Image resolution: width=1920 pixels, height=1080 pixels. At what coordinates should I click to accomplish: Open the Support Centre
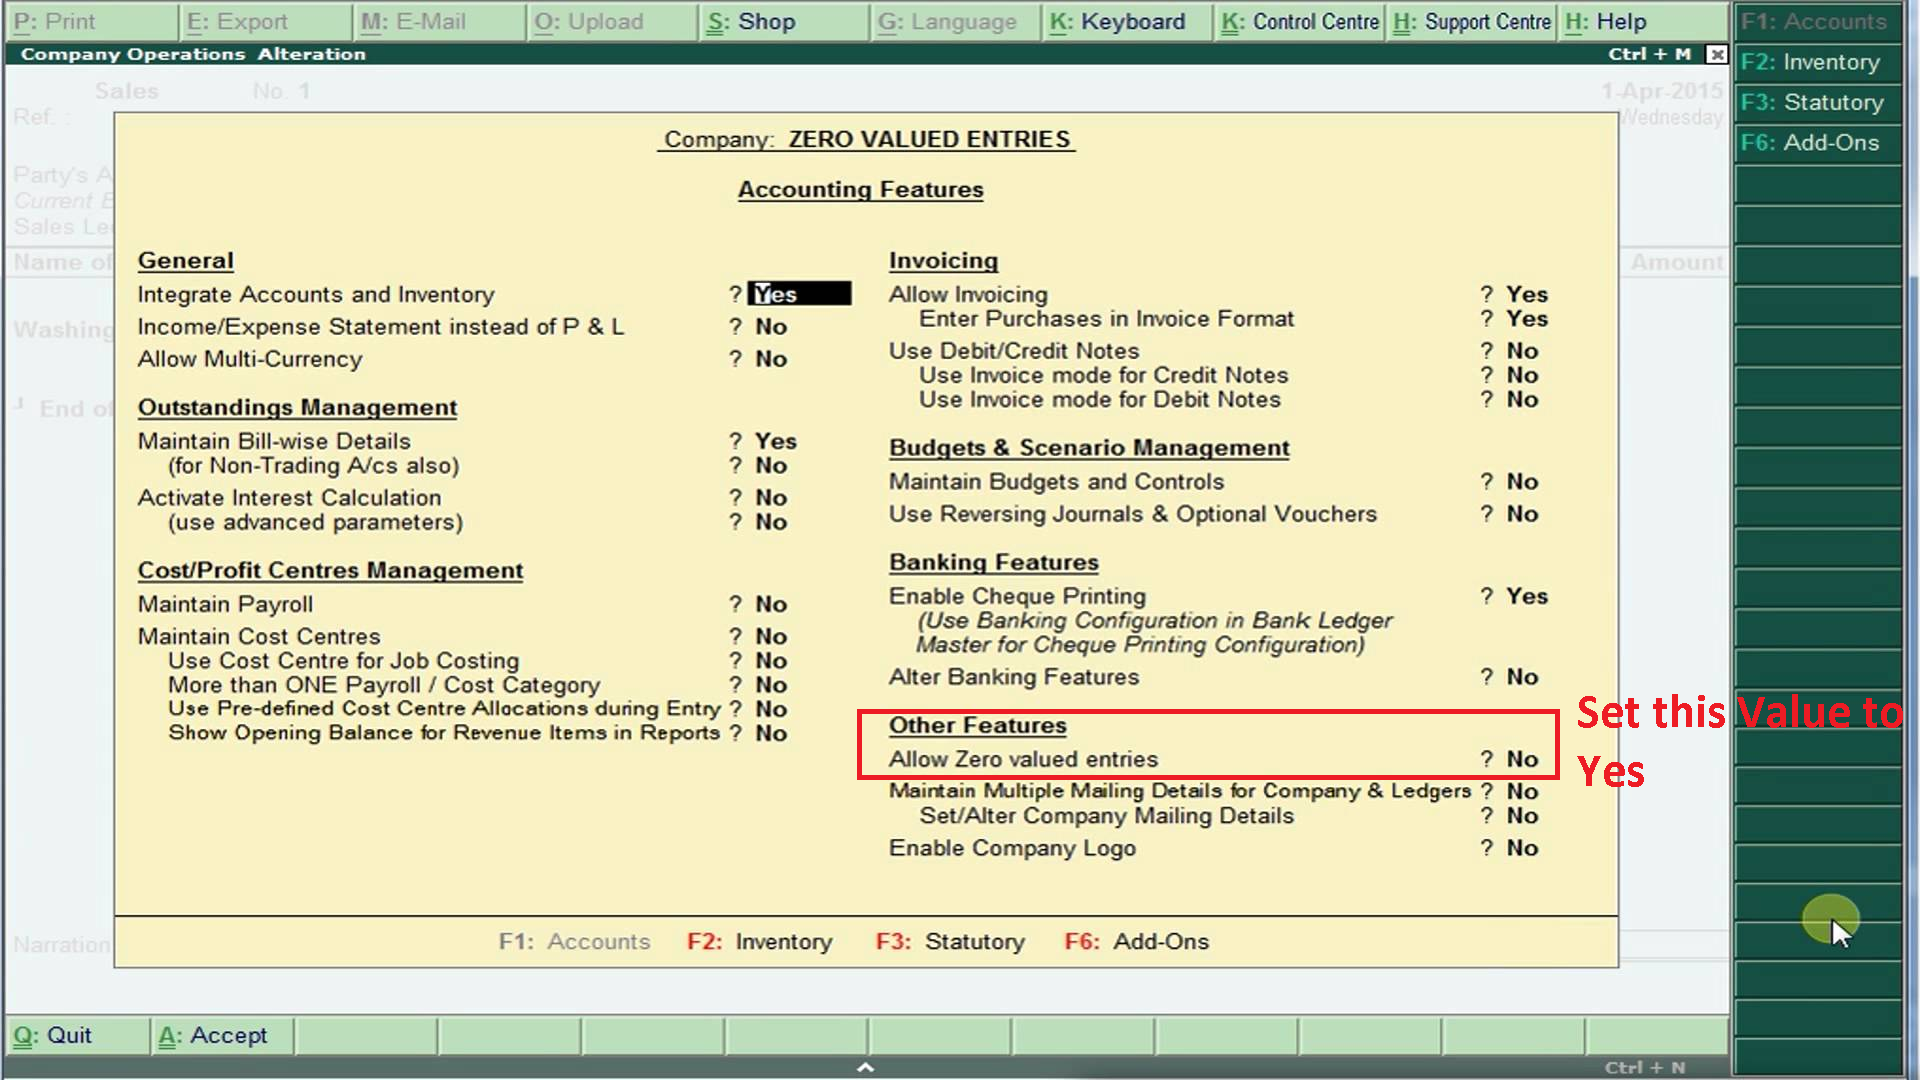[x=1471, y=21]
